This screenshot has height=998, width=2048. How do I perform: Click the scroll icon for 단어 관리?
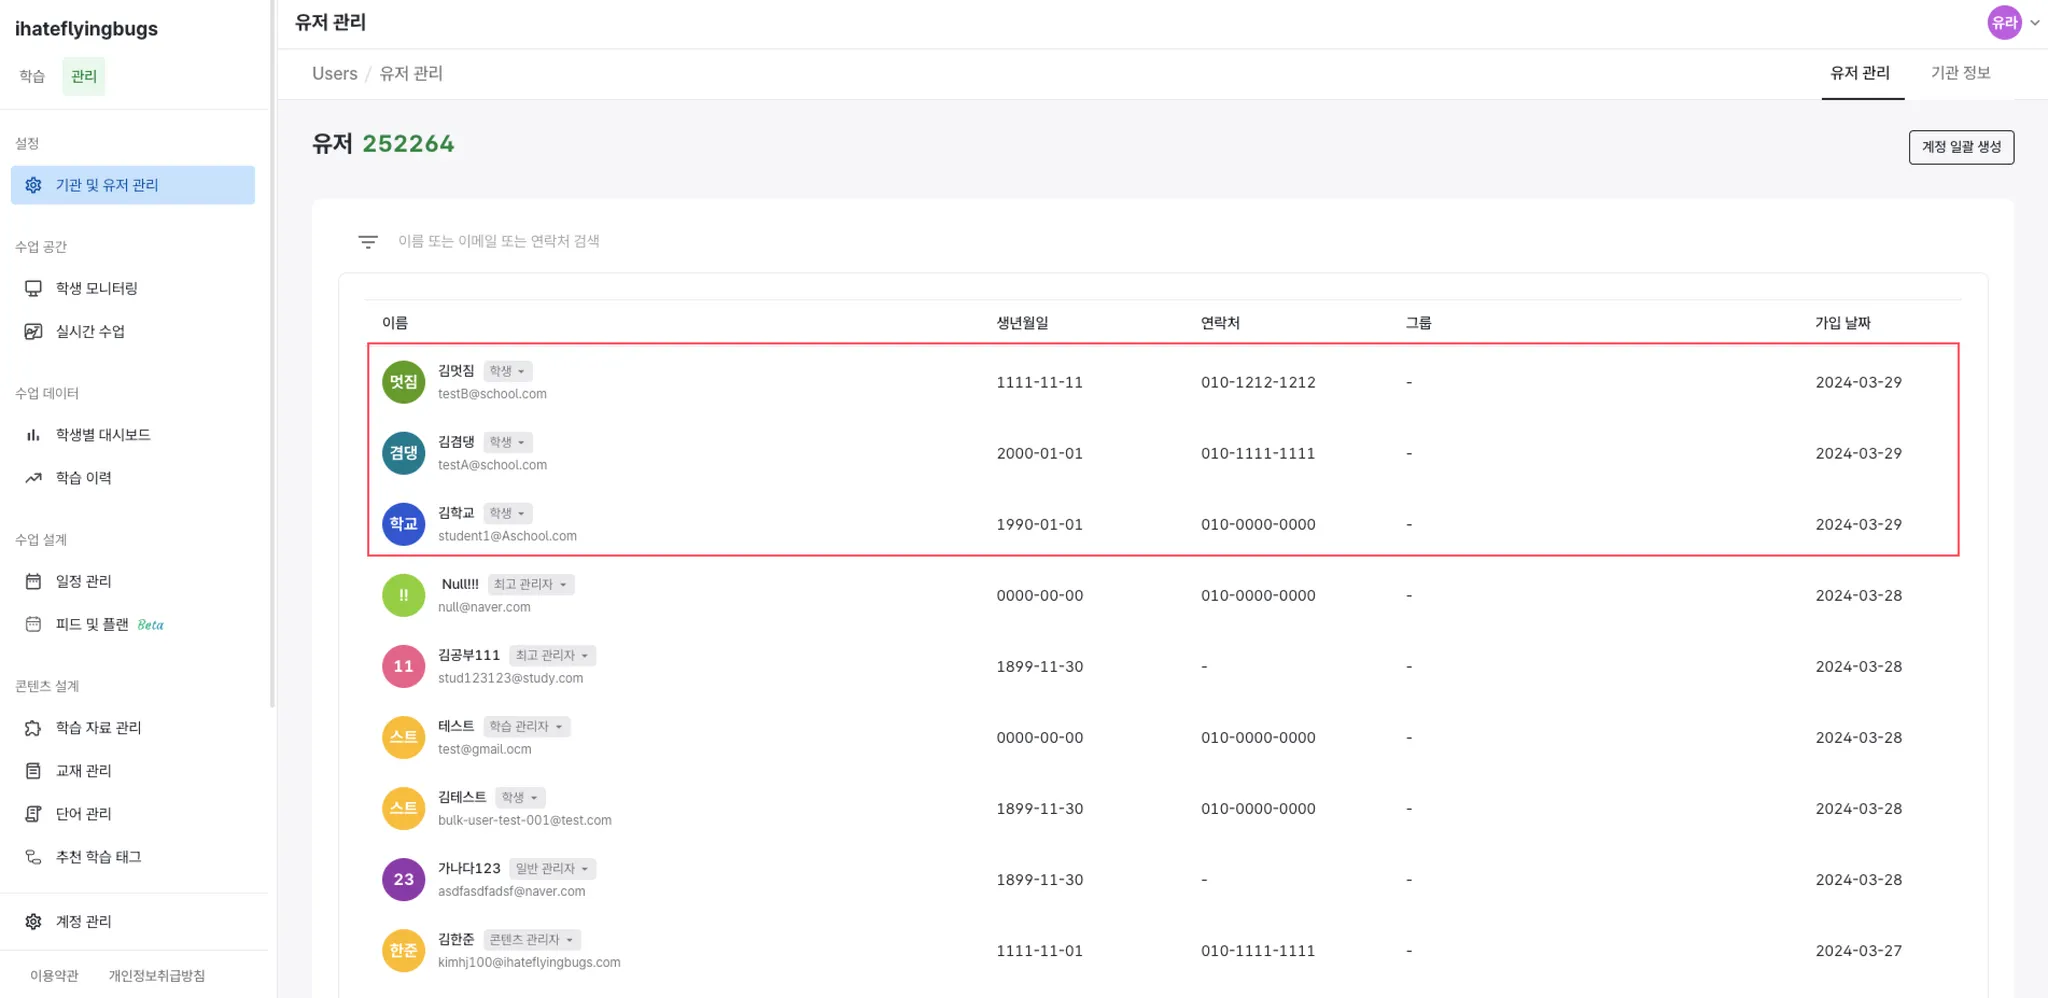pyautogui.click(x=33, y=814)
